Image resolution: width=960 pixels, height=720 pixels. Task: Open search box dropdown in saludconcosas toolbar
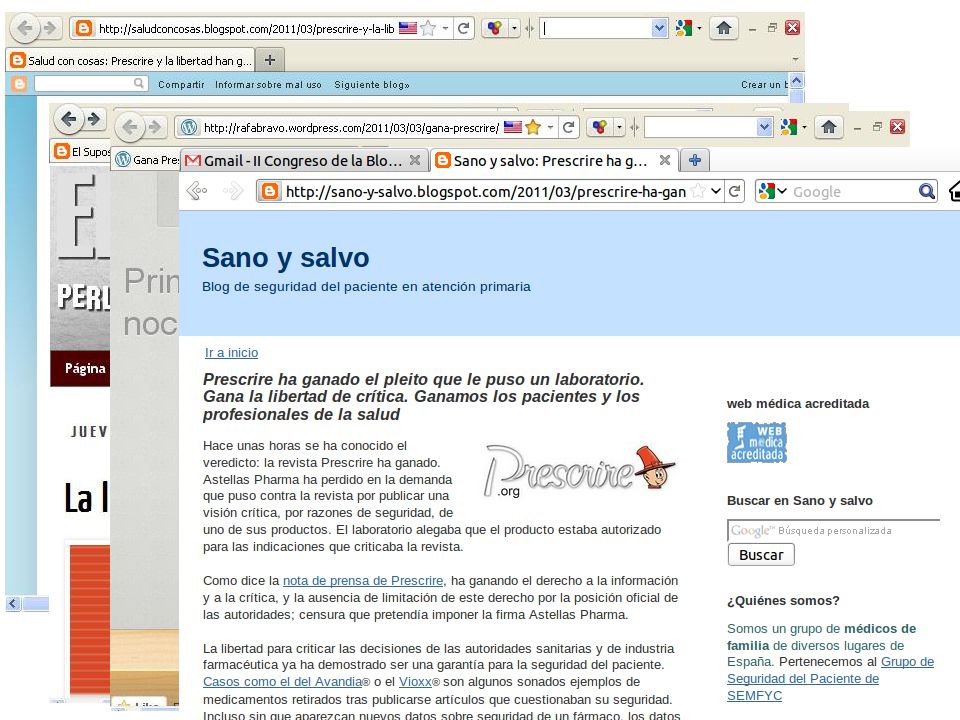tap(659, 28)
